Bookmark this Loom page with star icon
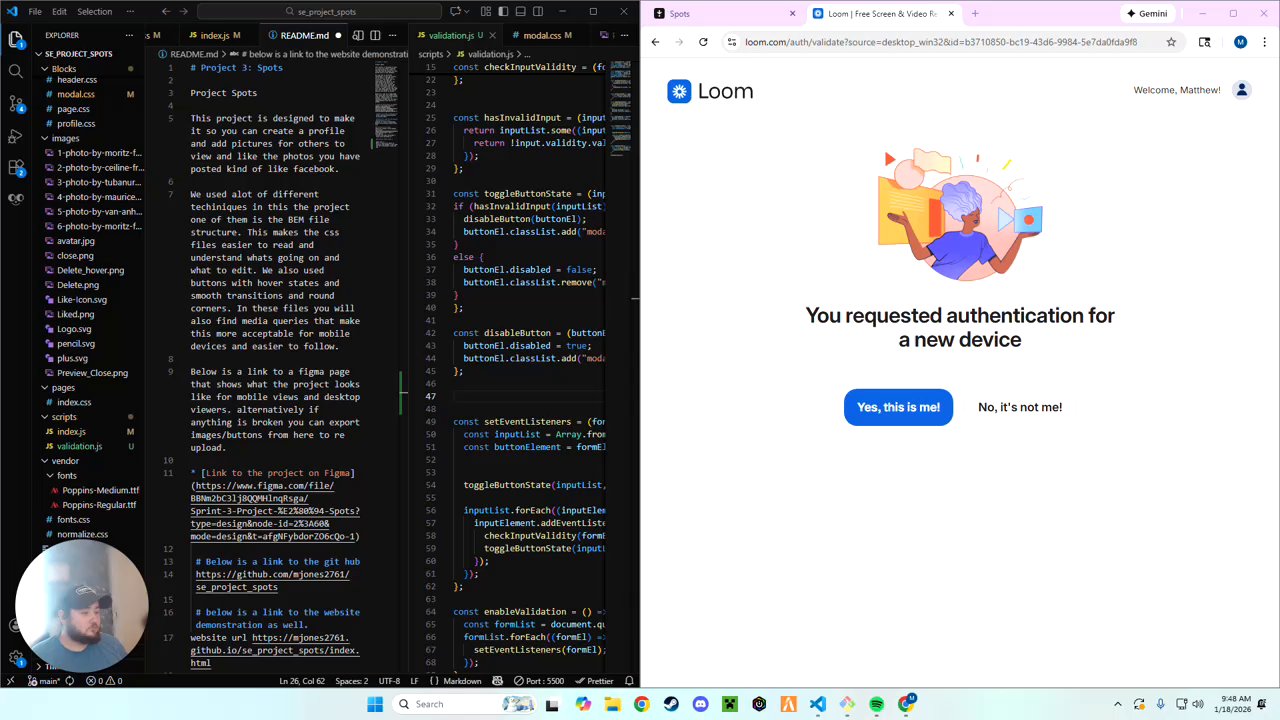The height and width of the screenshot is (720, 1280). click(1171, 42)
